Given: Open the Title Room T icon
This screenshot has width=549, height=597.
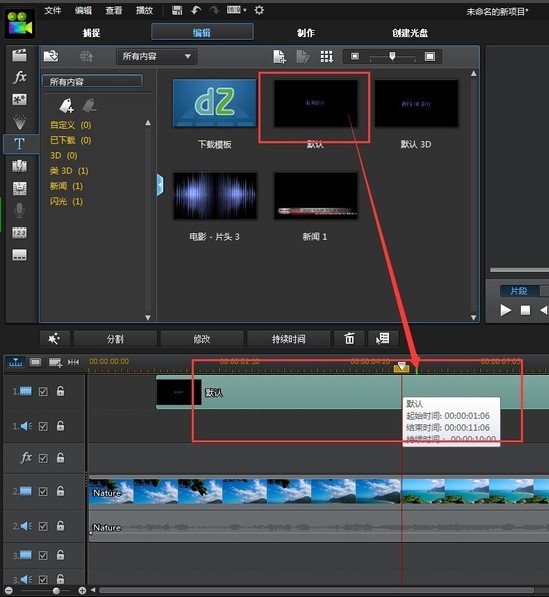Looking at the screenshot, I should coord(19,144).
